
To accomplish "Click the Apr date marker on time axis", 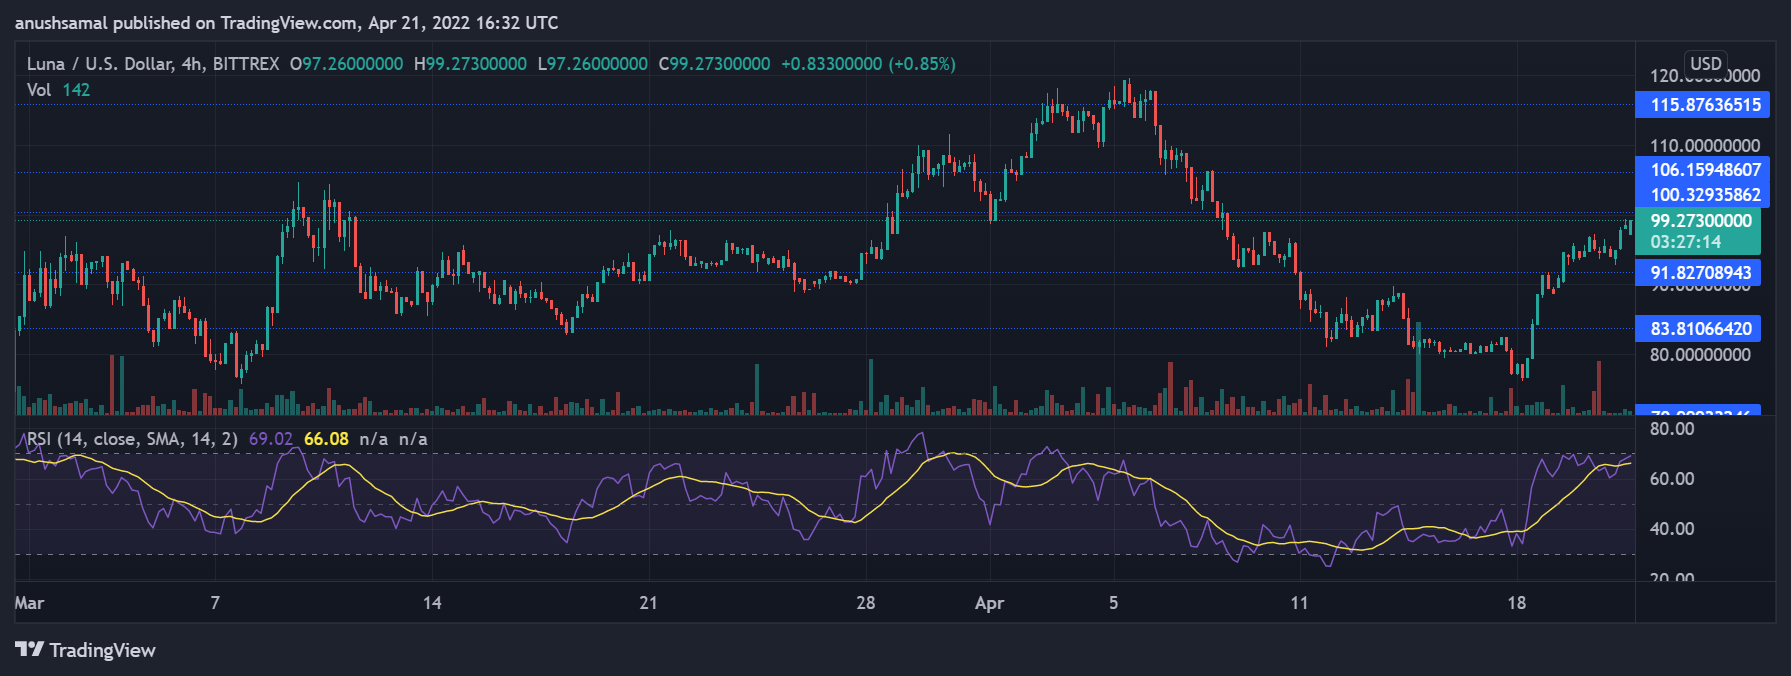I will 989,603.
